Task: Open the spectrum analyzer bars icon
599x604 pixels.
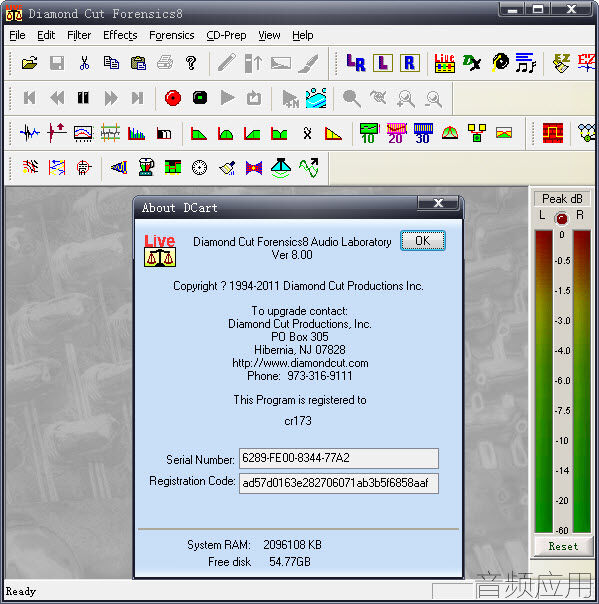Action: pos(136,133)
